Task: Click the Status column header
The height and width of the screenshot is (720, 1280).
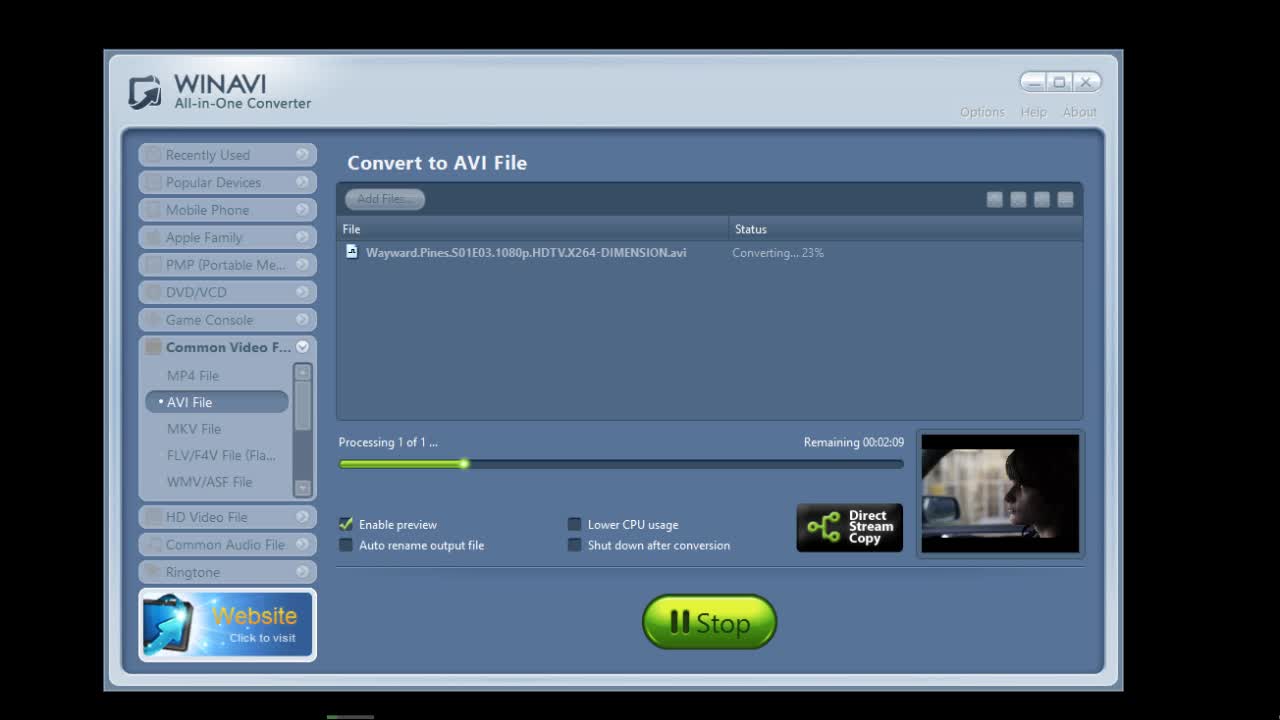Action: click(x=906, y=229)
